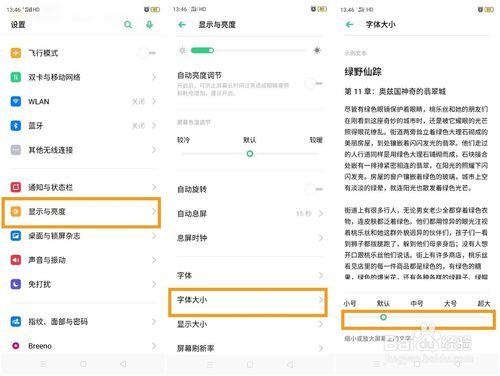Enable 自动亮度调节 switch
The height and width of the screenshot is (376, 500).
point(314,83)
